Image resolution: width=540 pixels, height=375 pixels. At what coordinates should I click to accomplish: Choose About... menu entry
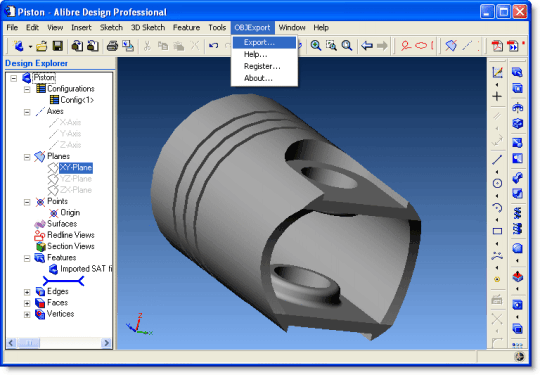click(x=264, y=78)
